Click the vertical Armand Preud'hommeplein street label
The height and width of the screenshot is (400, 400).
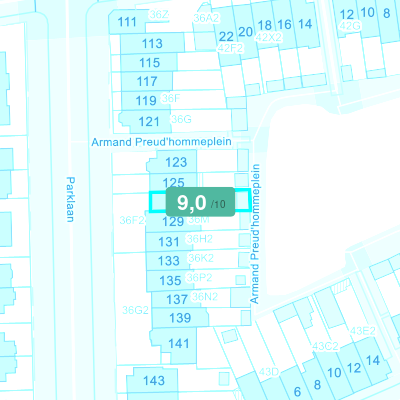(x=255, y=234)
